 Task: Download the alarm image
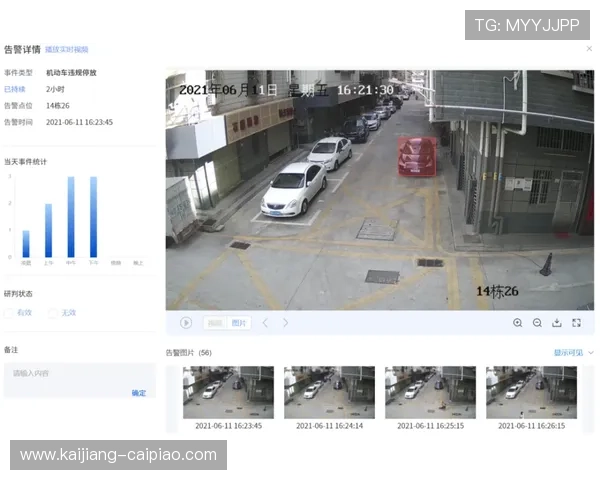557,323
